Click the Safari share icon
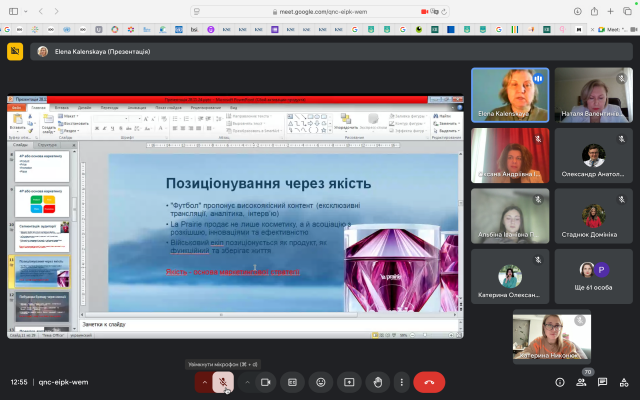 pyautogui.click(x=596, y=12)
